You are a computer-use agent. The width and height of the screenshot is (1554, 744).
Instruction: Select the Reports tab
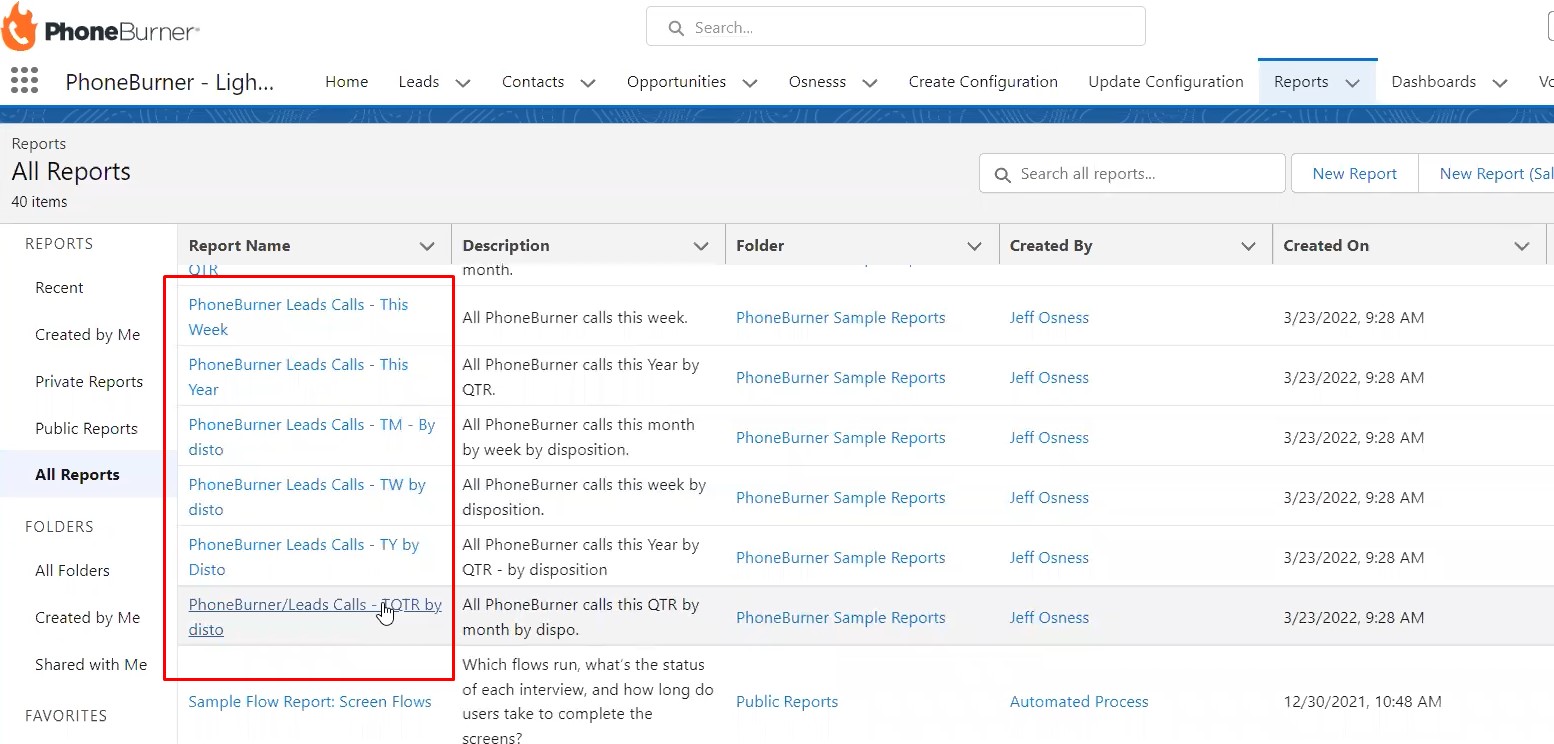tap(1301, 82)
